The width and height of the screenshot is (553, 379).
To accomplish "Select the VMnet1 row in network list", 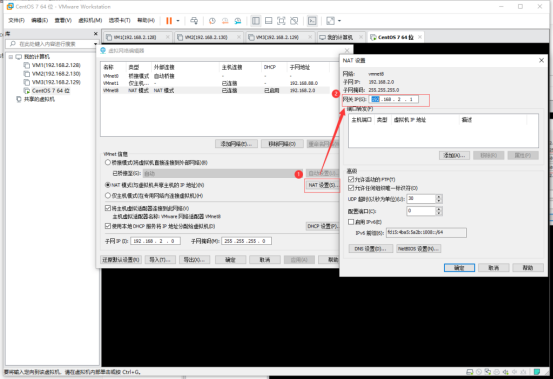I will point(216,83).
